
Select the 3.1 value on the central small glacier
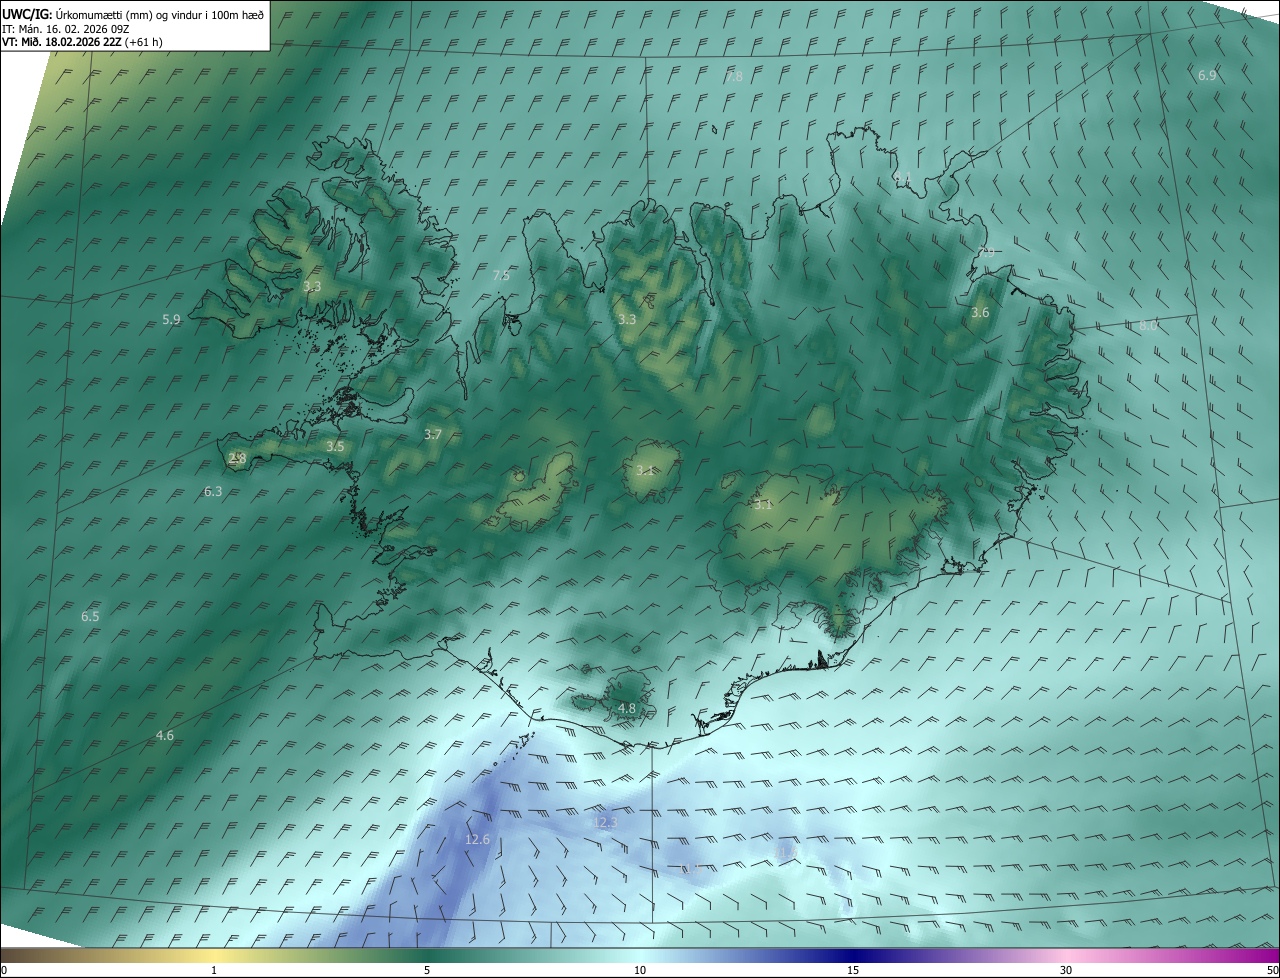[645, 471]
